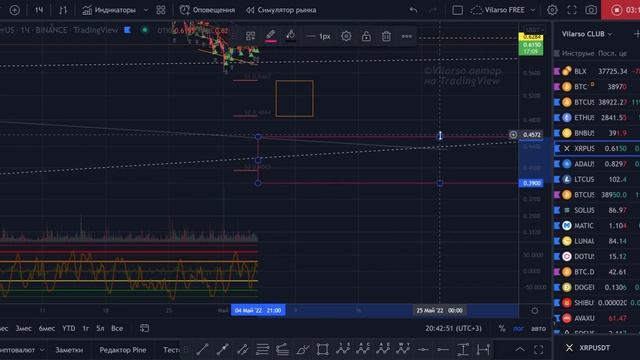Click the plus button beside price 0.4572
This screenshot has width=640, height=360.
click(513, 135)
